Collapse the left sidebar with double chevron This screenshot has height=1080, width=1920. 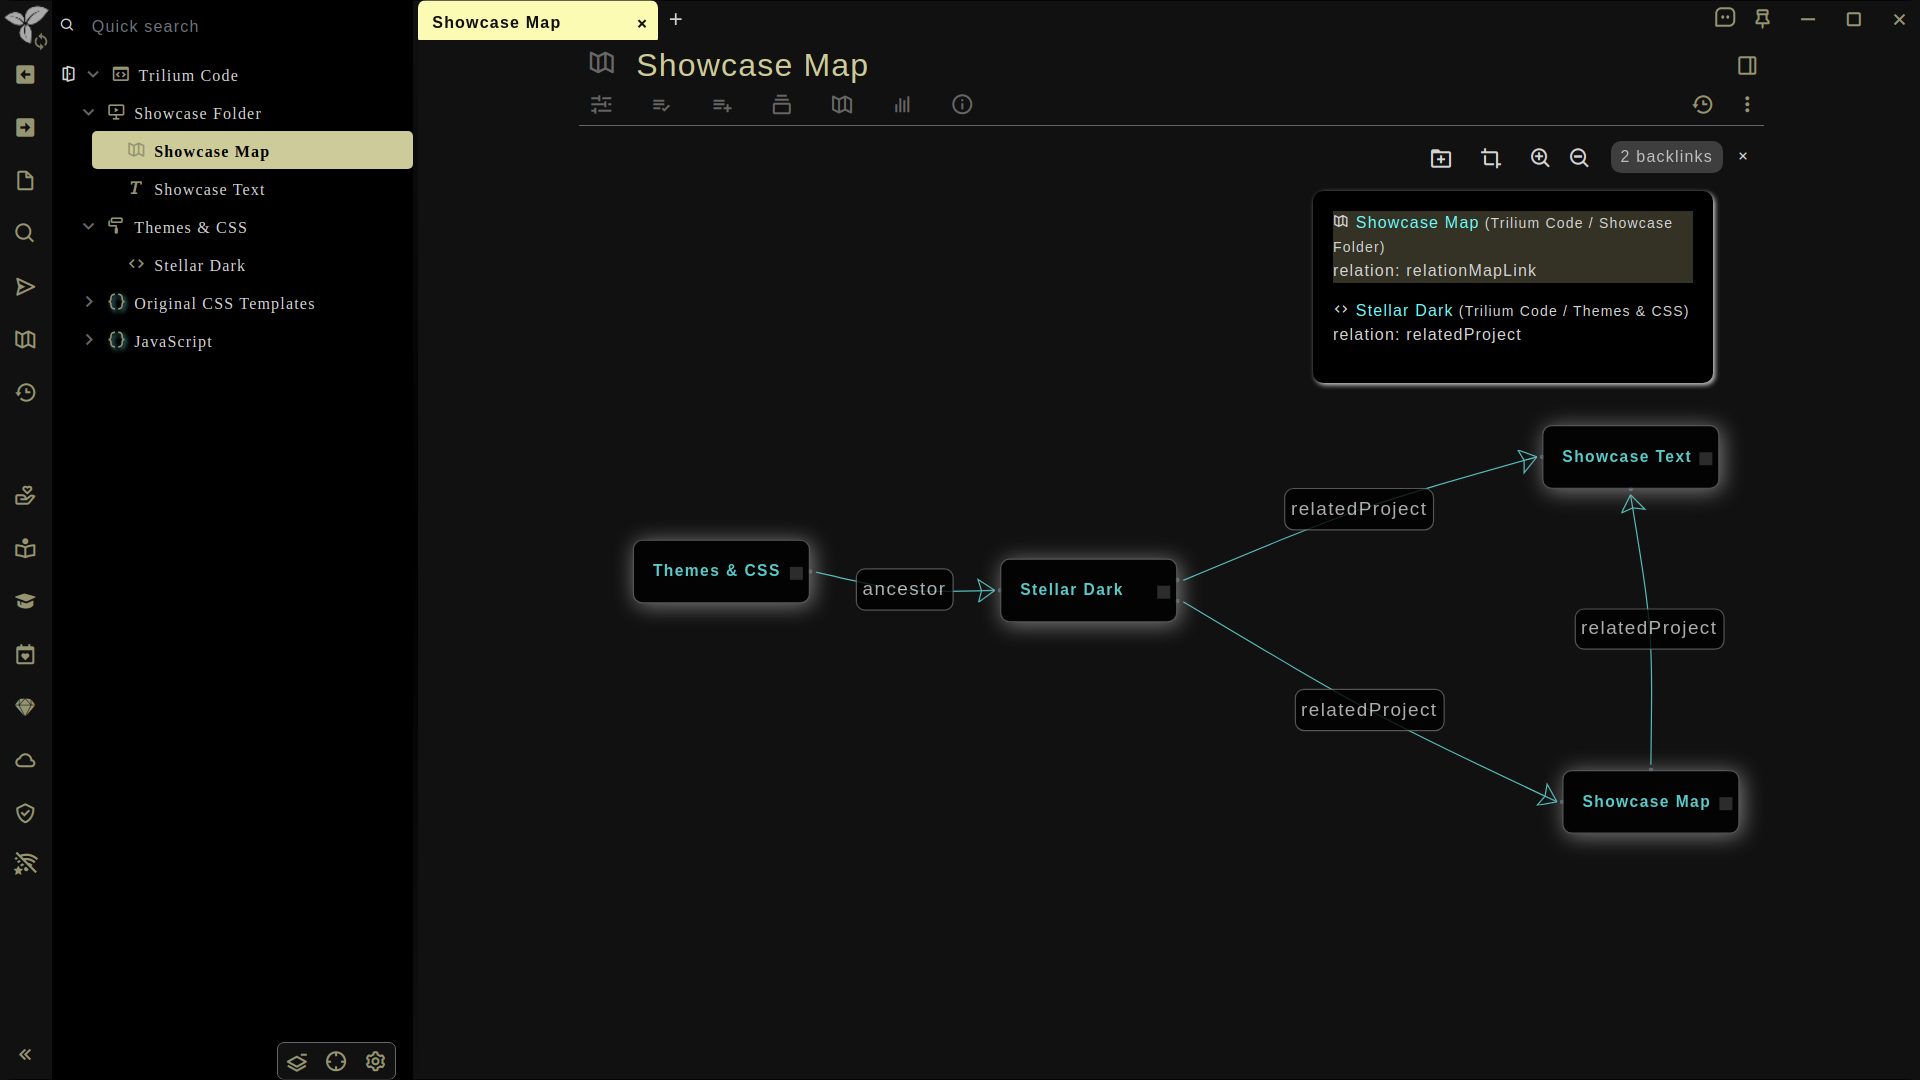(x=26, y=1054)
